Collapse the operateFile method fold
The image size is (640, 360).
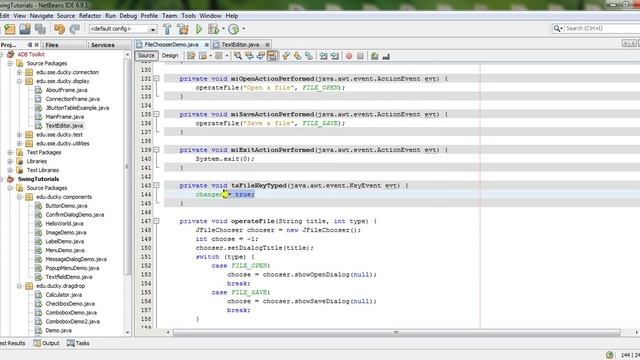click(156, 221)
